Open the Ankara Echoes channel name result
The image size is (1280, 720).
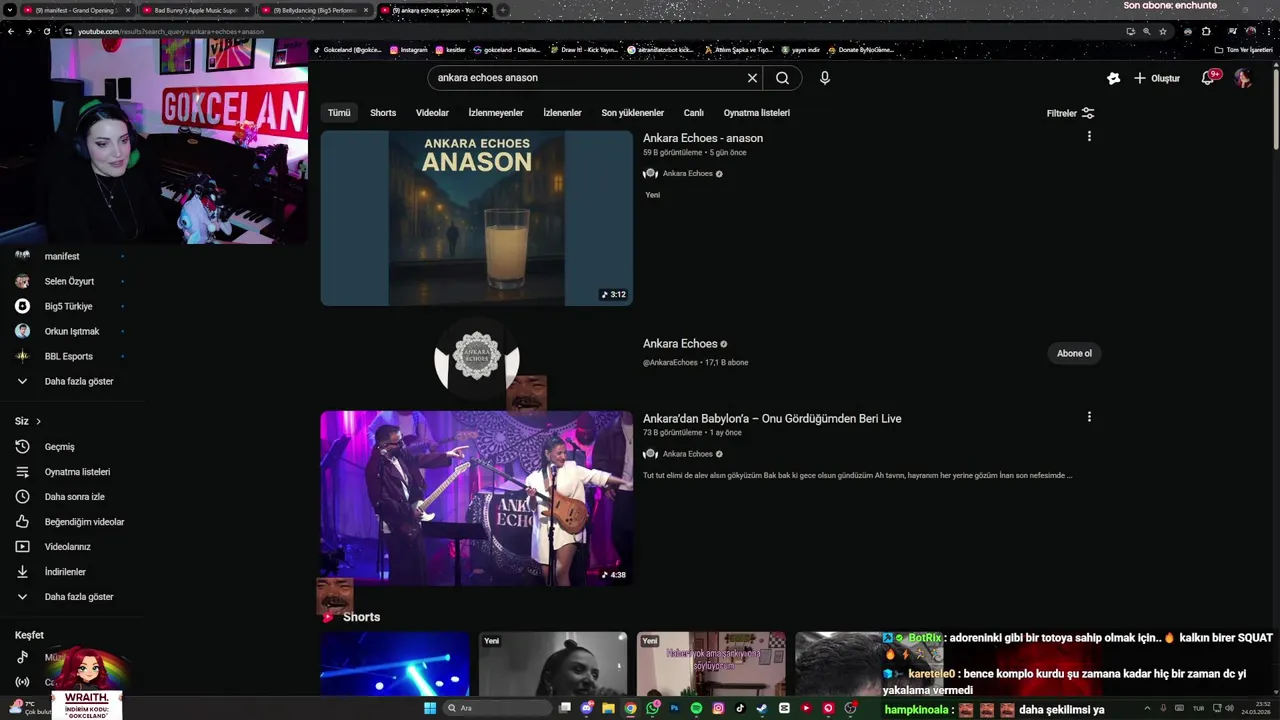(x=680, y=344)
